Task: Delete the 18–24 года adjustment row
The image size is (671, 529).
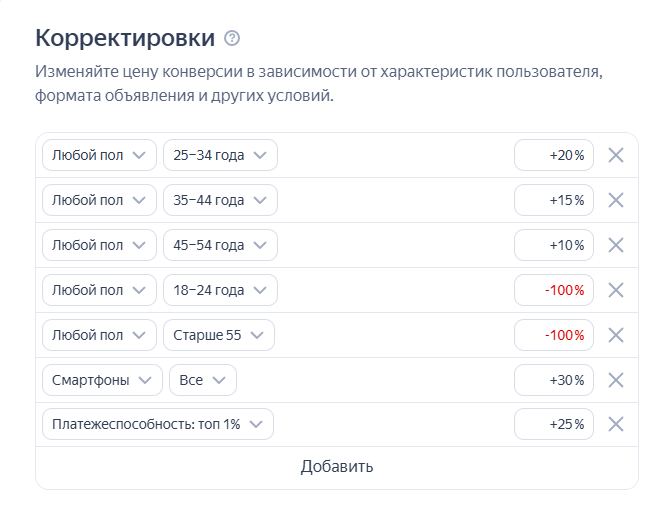Action: 616,290
